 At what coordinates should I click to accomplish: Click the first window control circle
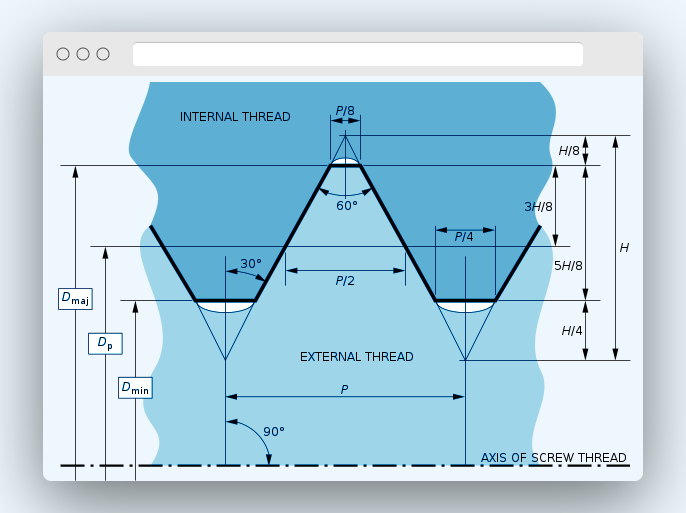tap(63, 54)
